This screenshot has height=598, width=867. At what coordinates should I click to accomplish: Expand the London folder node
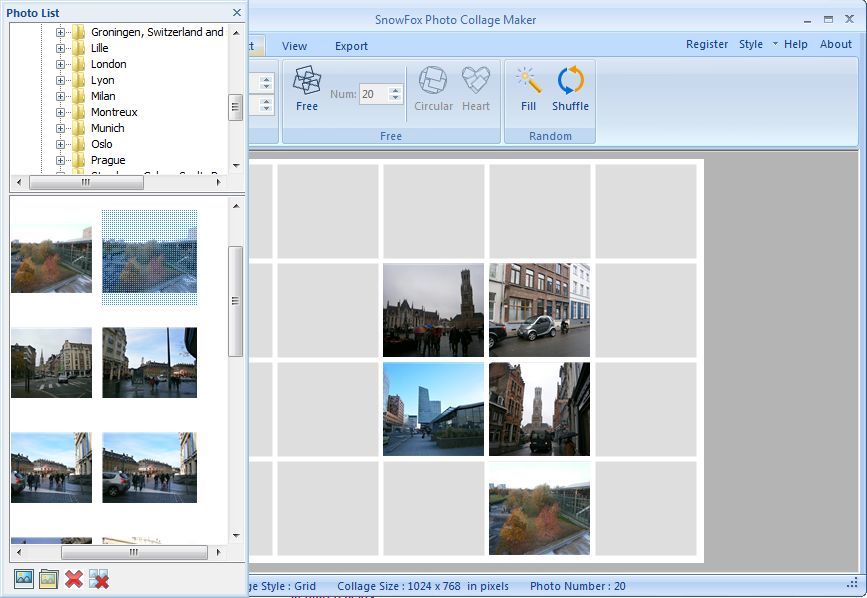click(60, 64)
